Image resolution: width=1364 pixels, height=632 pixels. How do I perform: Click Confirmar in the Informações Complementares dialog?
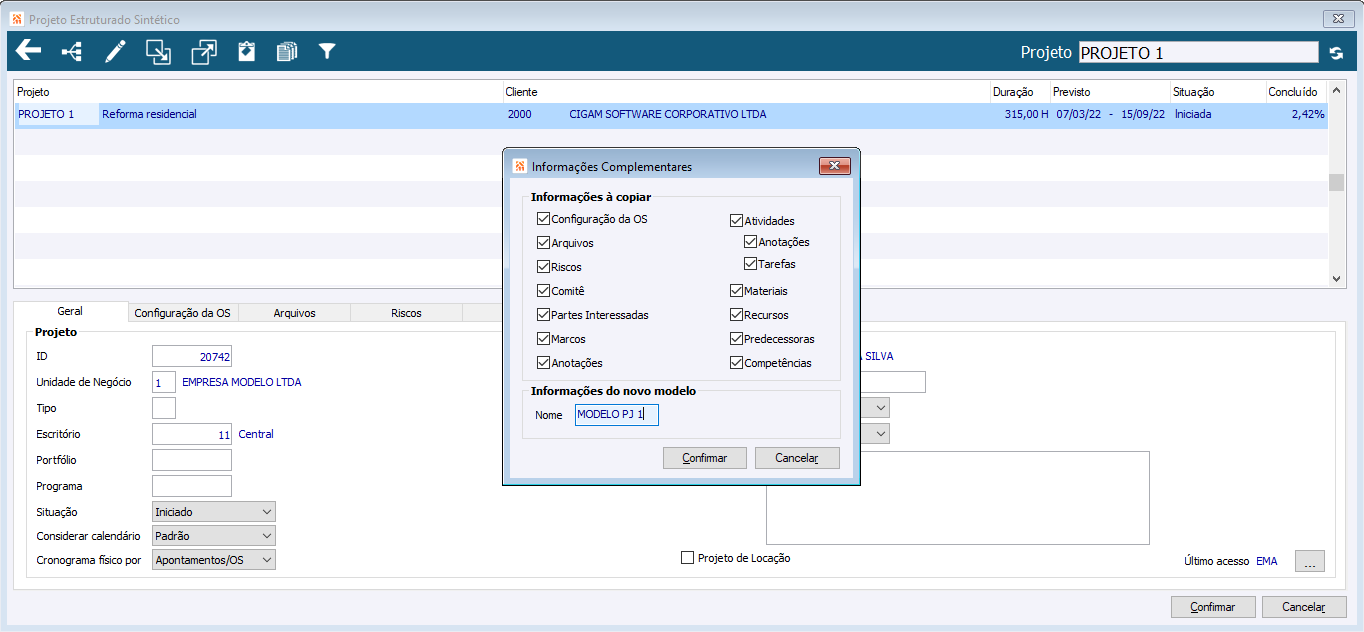pyautogui.click(x=705, y=458)
